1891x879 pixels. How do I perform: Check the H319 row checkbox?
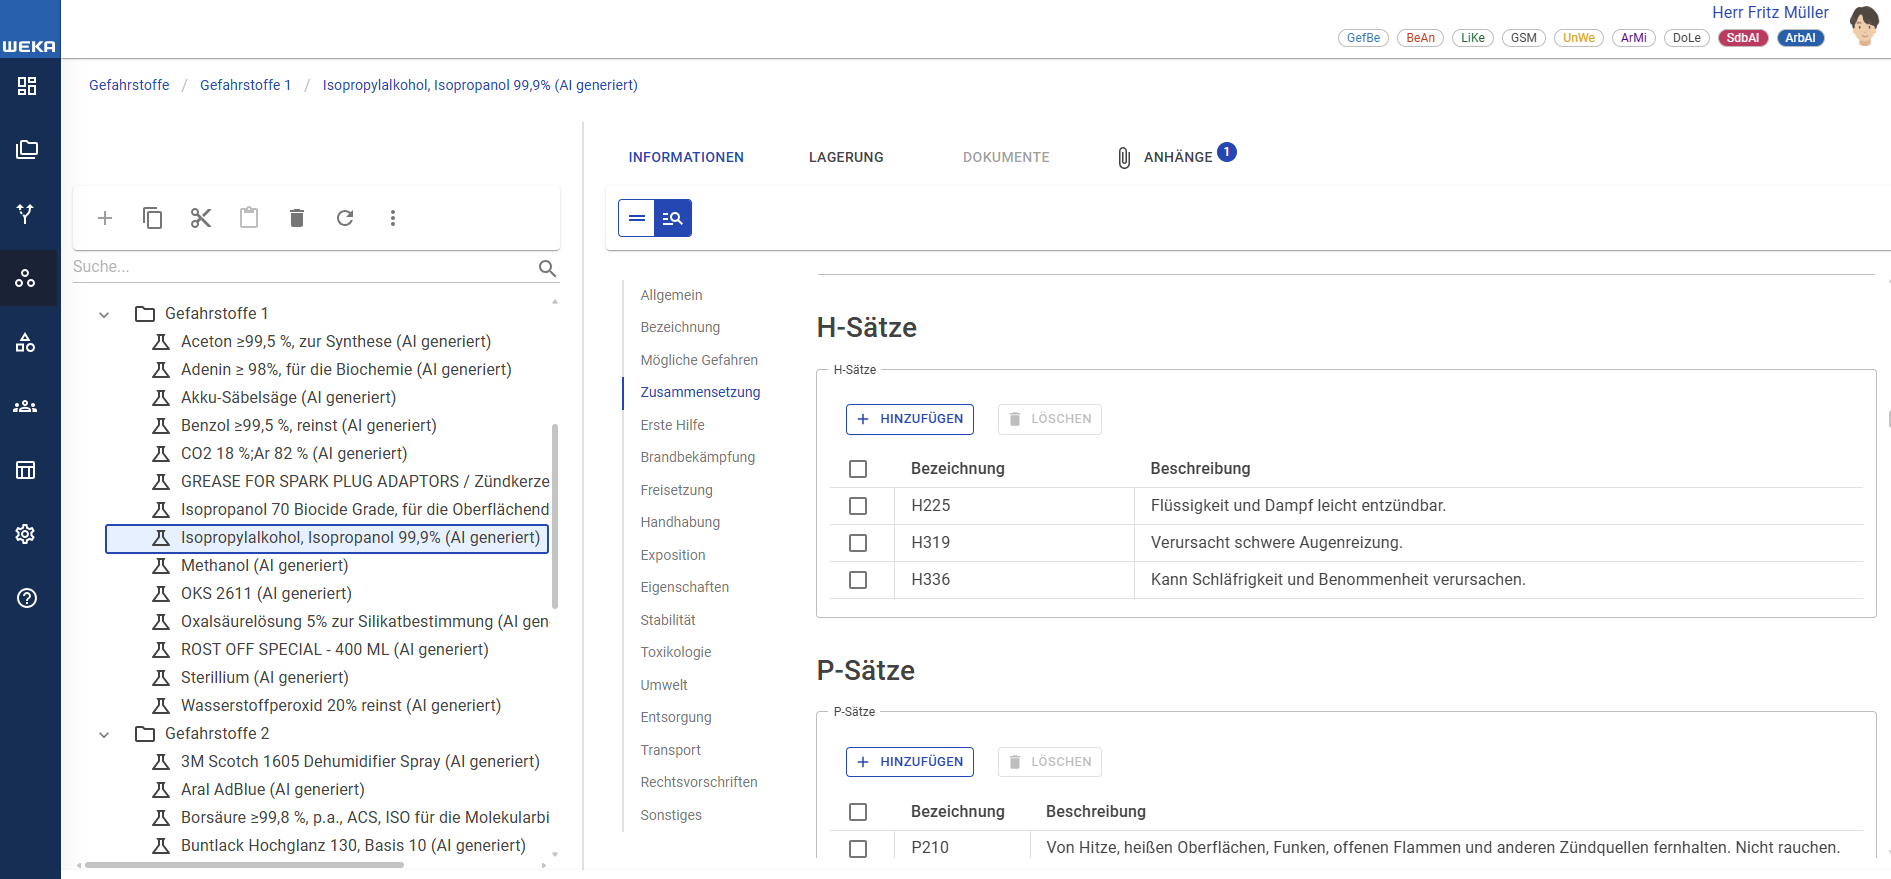[x=858, y=543]
